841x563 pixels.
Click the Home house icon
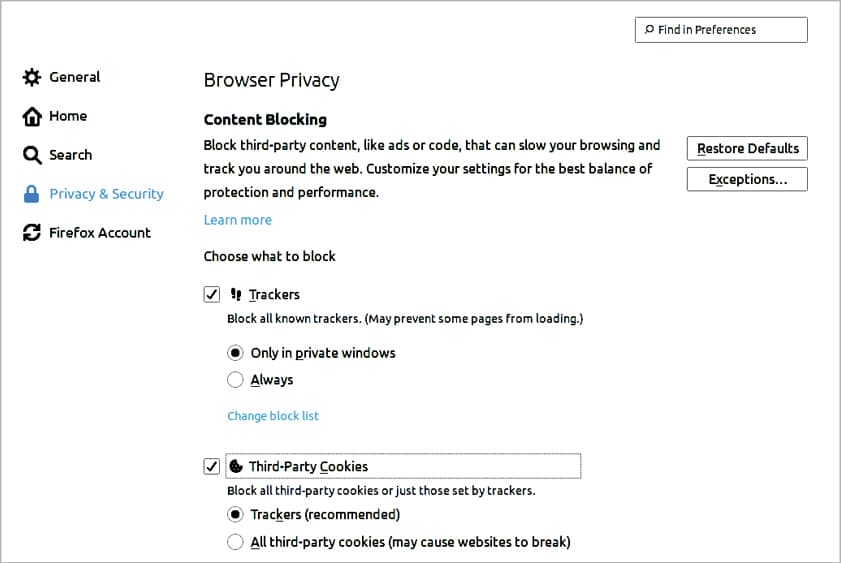32,116
